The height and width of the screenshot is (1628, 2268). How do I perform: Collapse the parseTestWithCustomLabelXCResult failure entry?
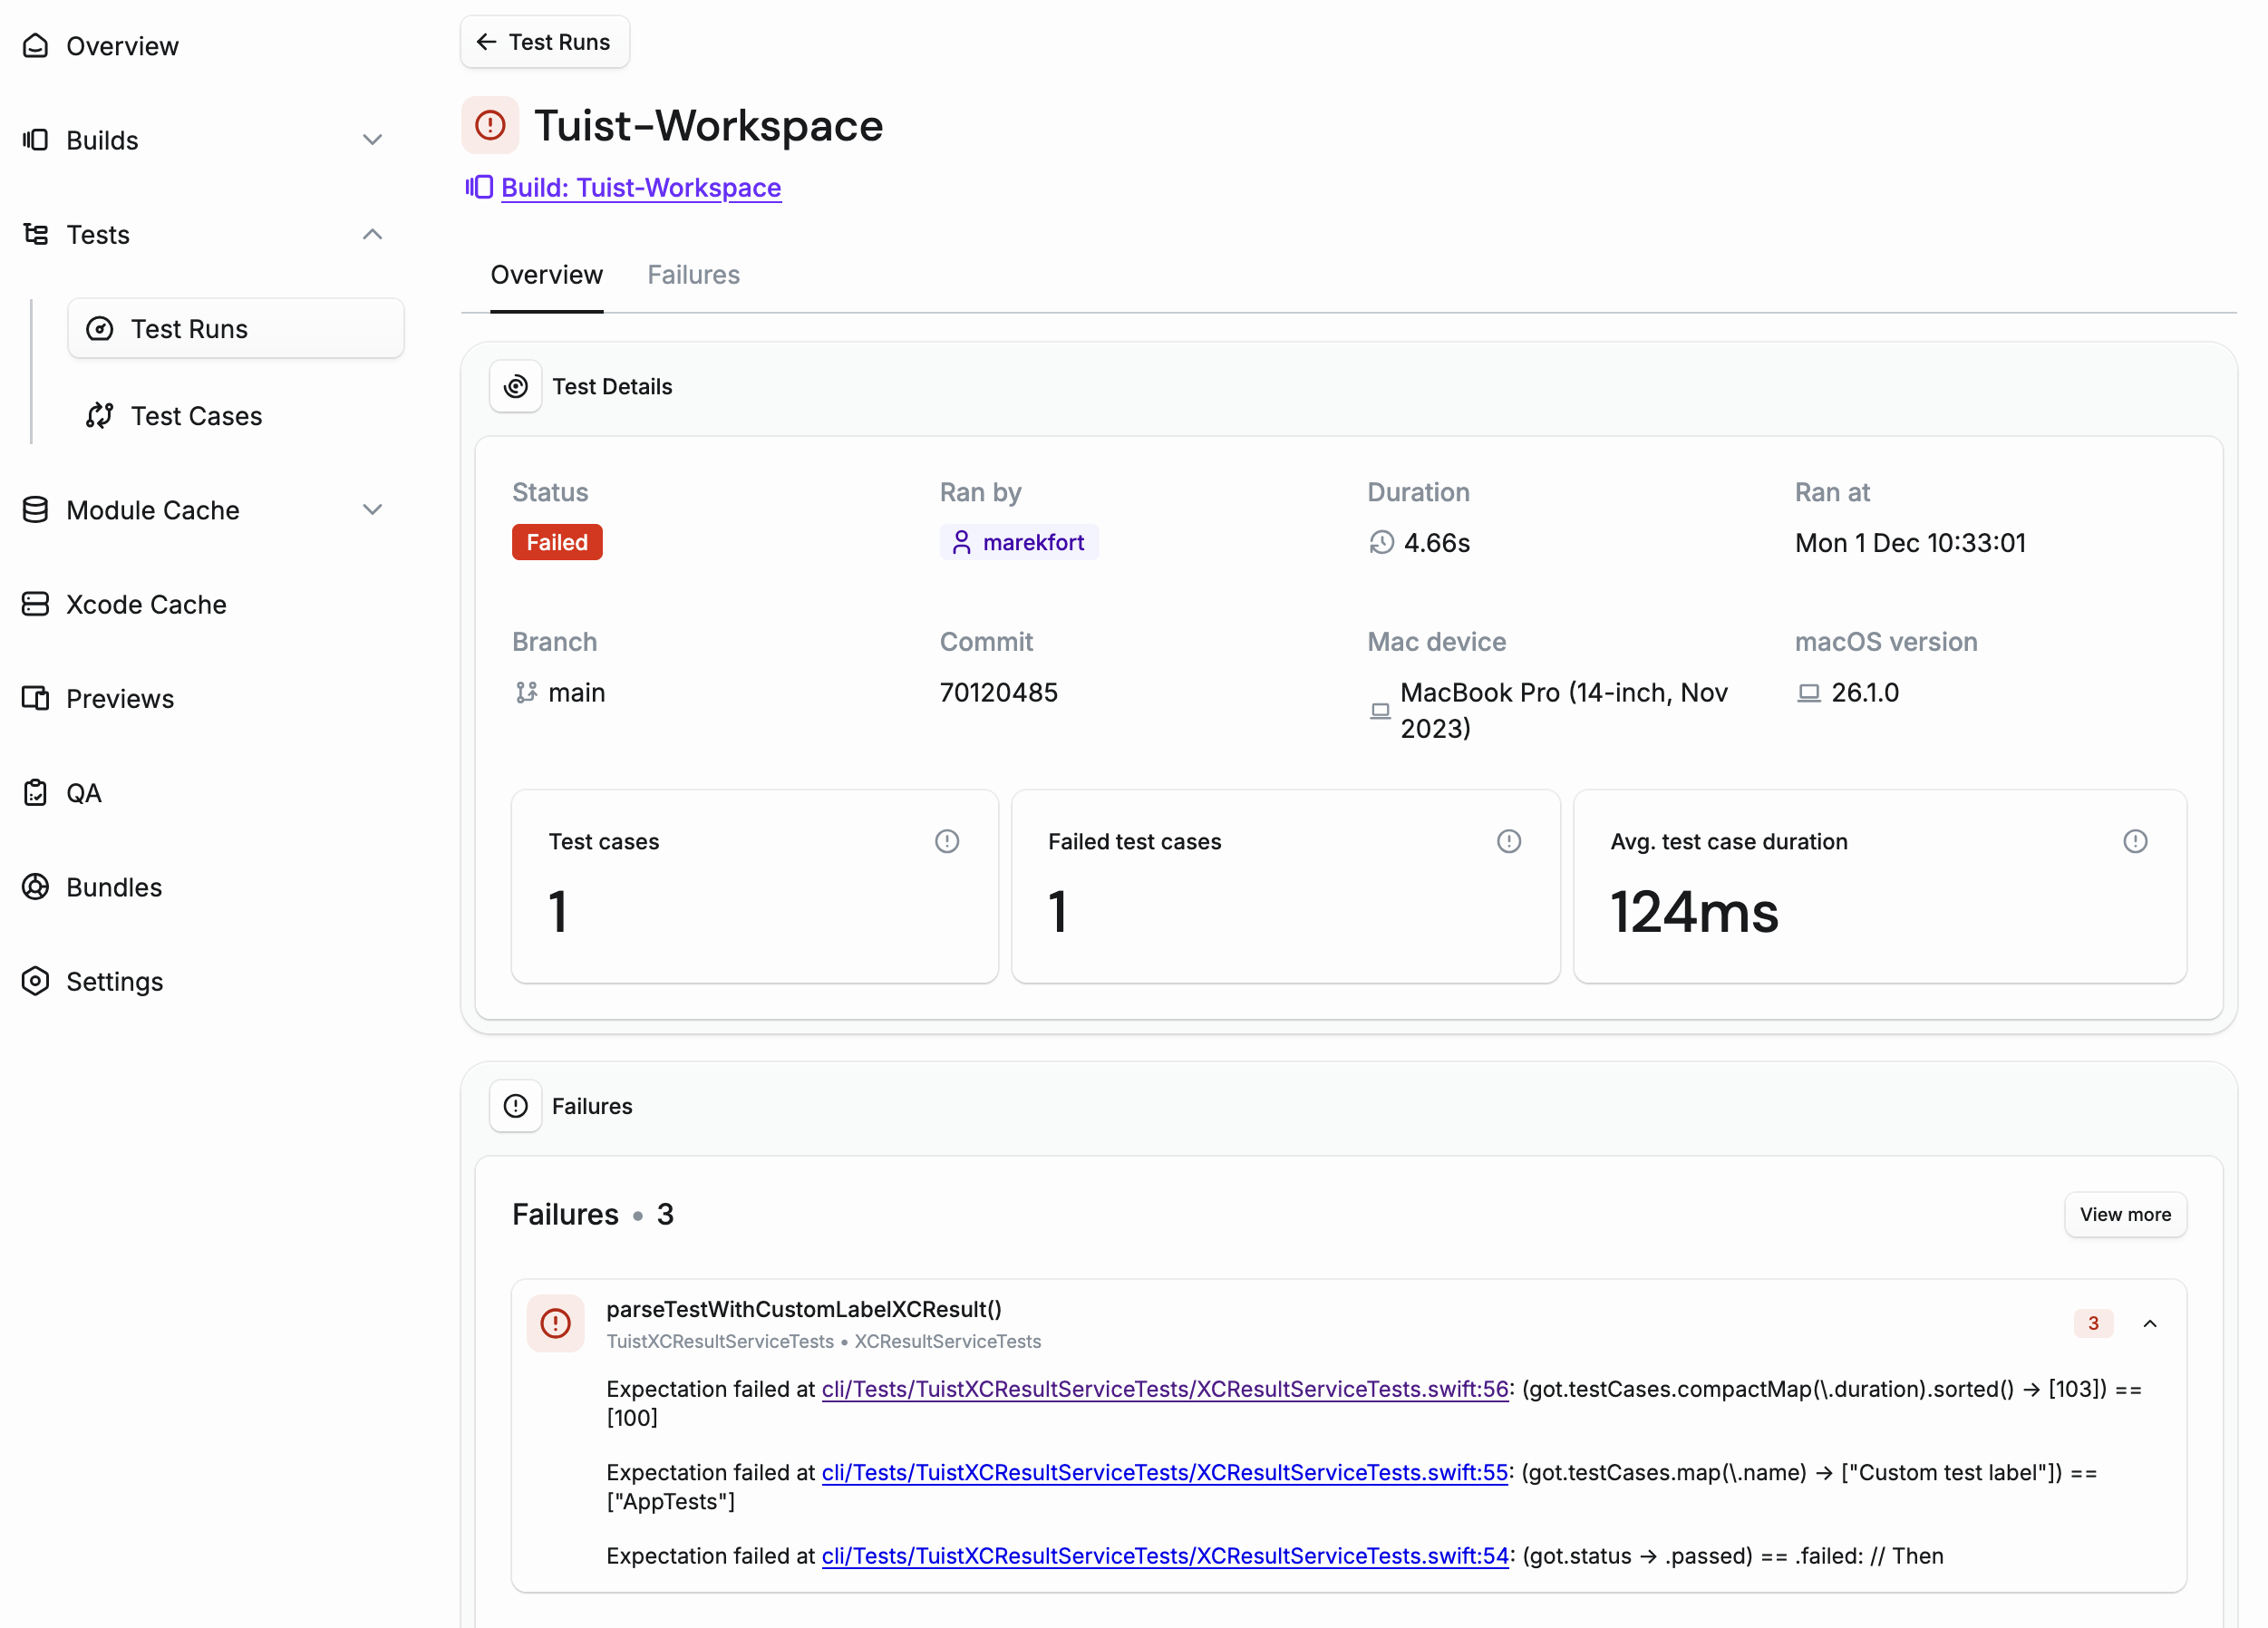tap(2151, 1323)
